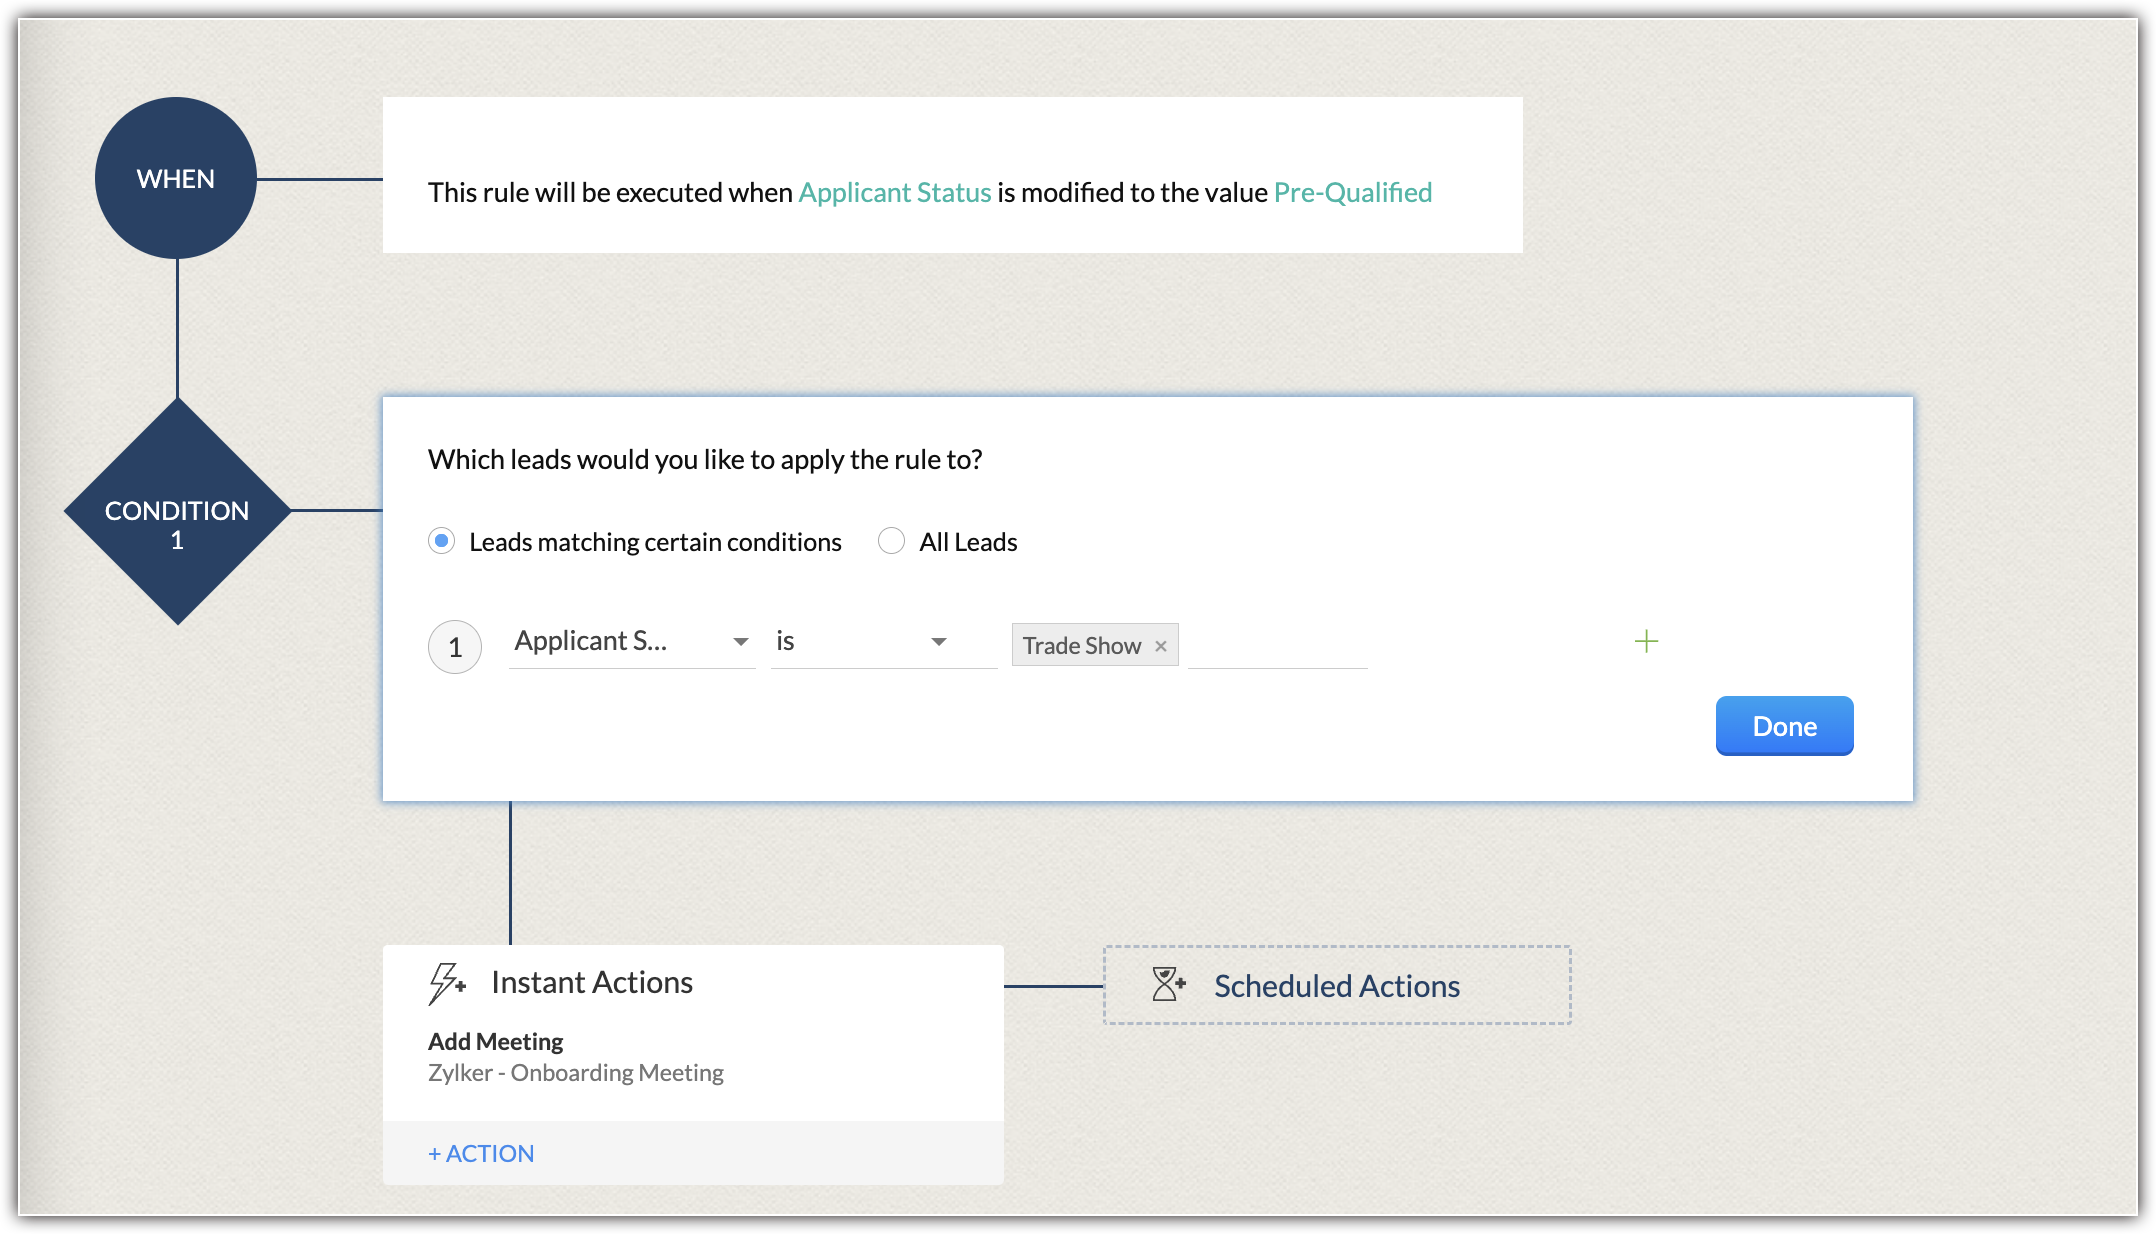Click the + ACTION link
This screenshot has height=1234, width=2156.
click(x=481, y=1153)
